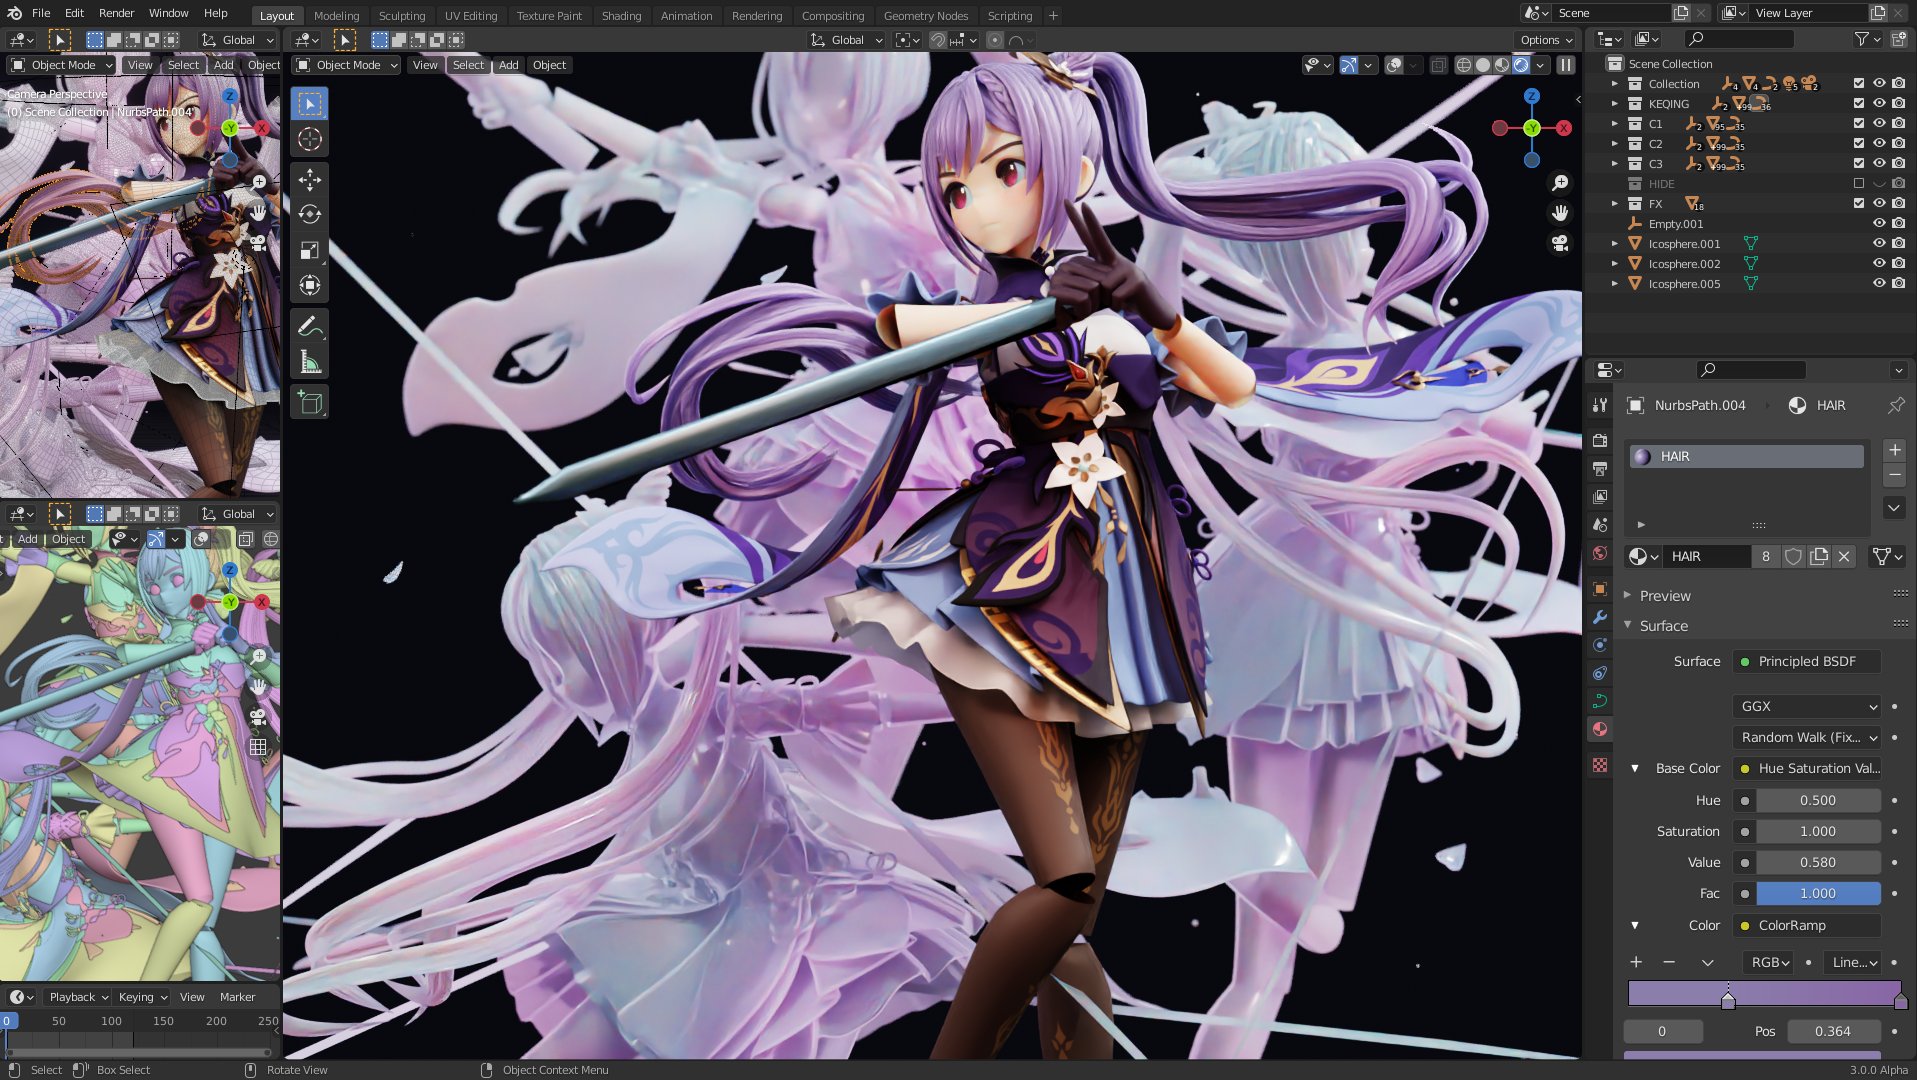
Task: Toggle fake user shield for HAIR
Action: click(1793, 556)
